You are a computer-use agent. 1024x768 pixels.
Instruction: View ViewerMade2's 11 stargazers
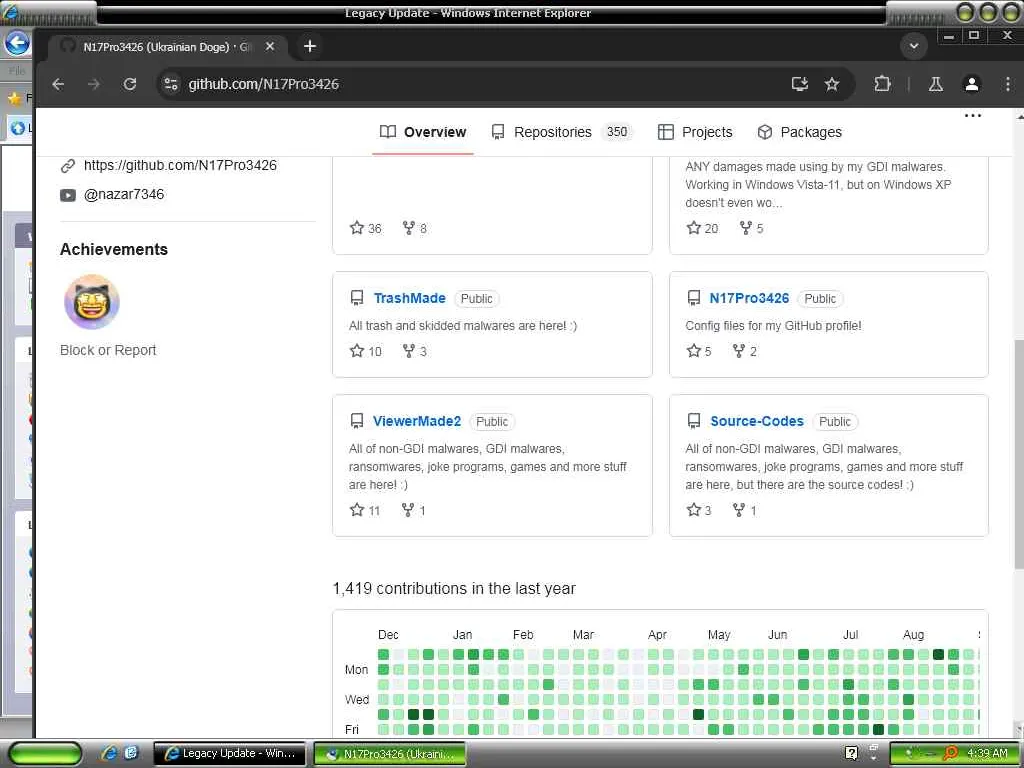pyautogui.click(x=364, y=511)
